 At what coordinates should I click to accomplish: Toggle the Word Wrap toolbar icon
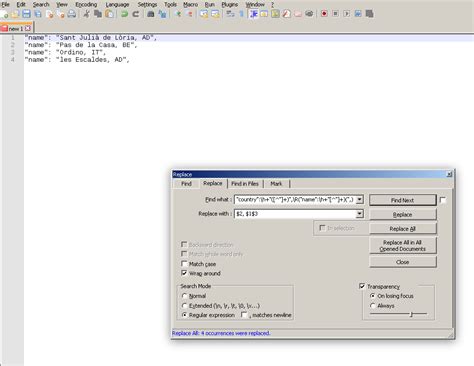(230, 14)
